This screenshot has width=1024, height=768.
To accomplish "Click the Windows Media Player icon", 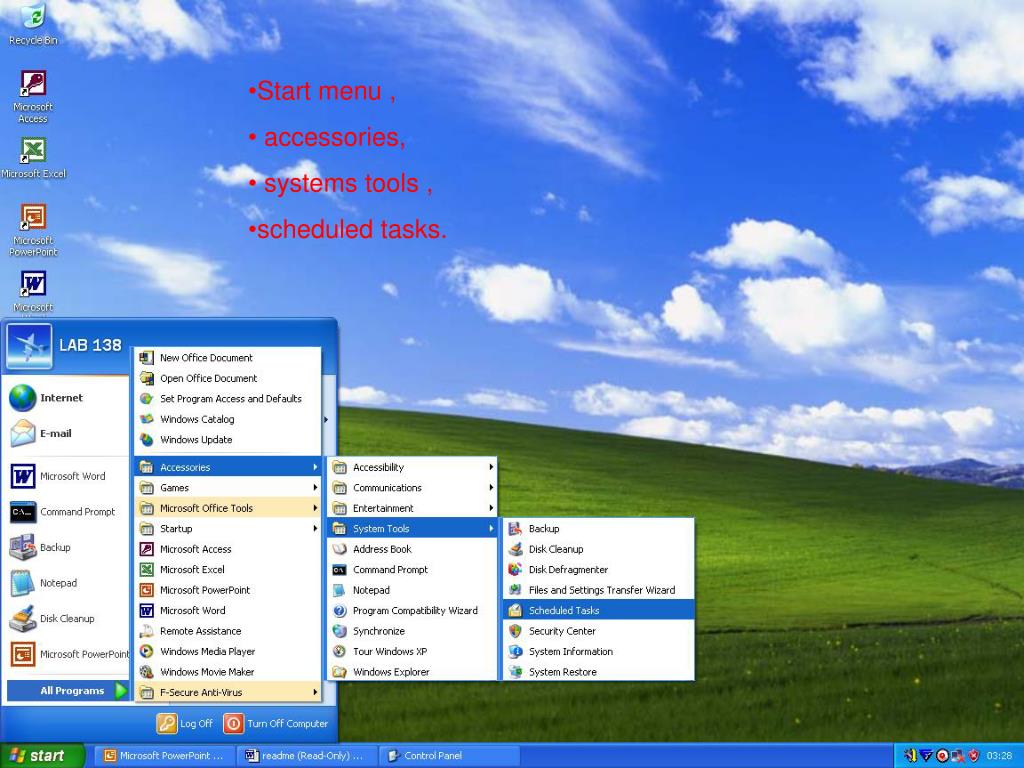I will point(147,651).
